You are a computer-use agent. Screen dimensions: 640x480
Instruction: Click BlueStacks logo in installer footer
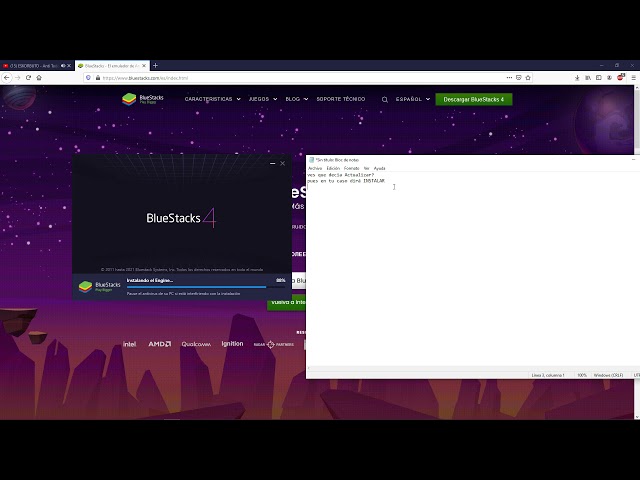tap(100, 287)
